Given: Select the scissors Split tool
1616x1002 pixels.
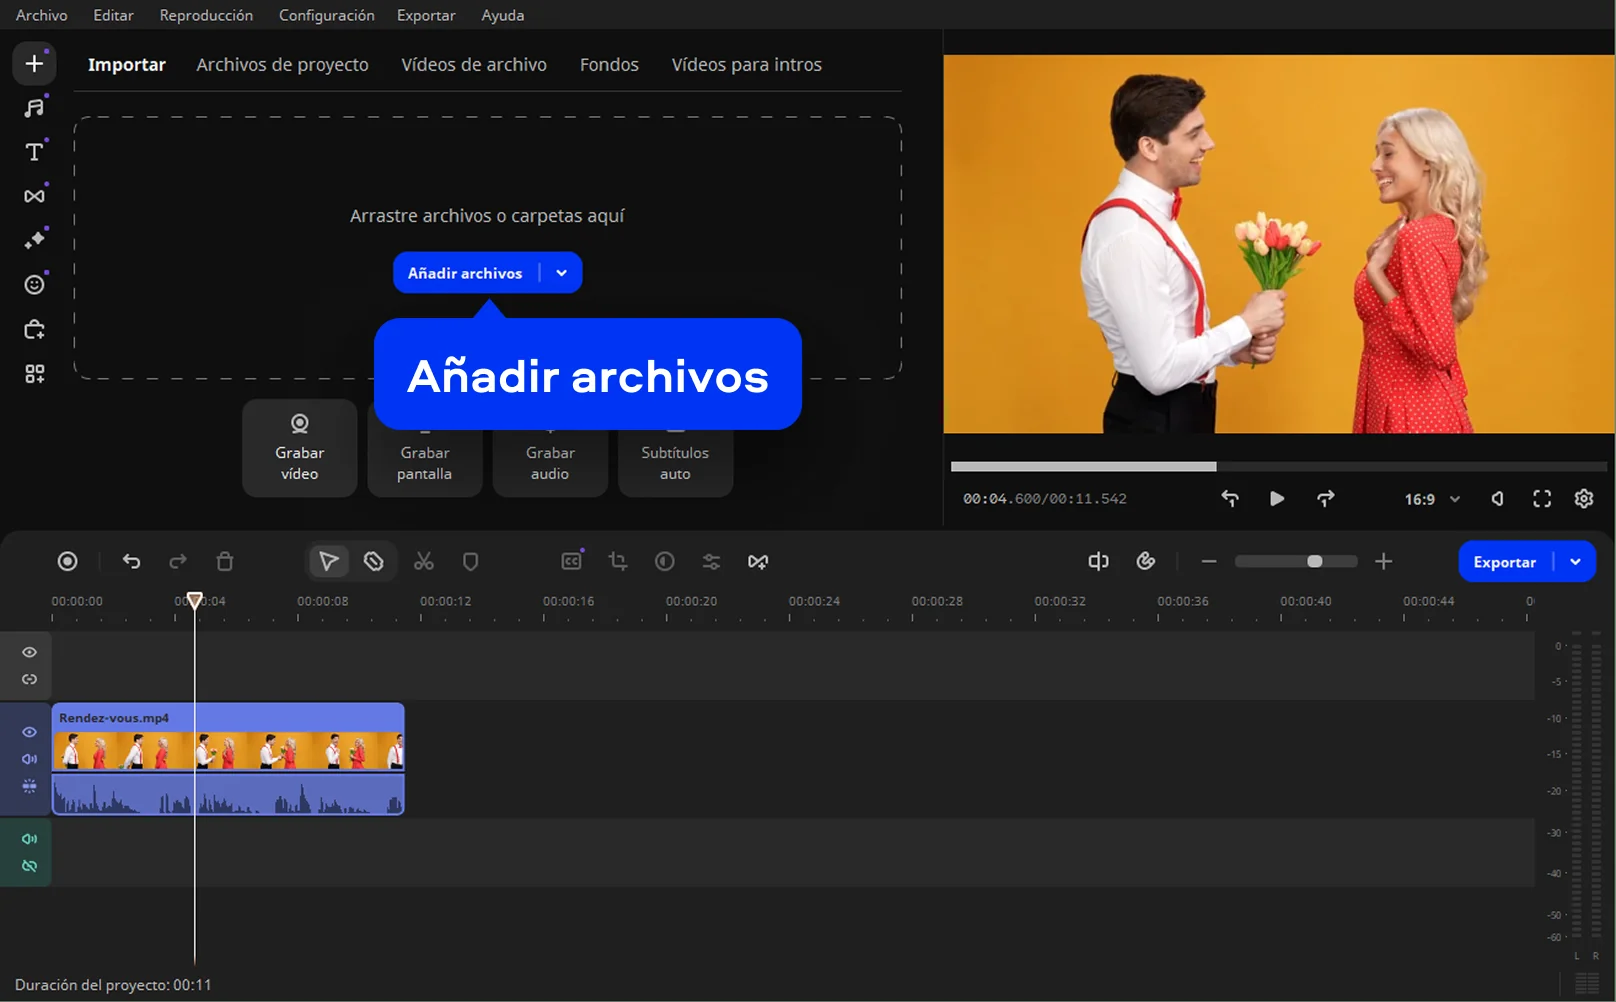Looking at the screenshot, I should (424, 562).
